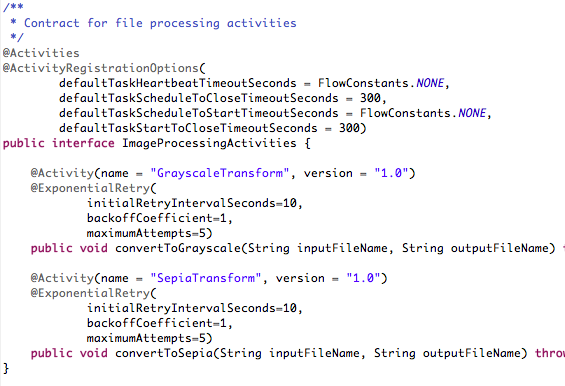Click the "SepiaTransform" string literal

tap(205, 278)
